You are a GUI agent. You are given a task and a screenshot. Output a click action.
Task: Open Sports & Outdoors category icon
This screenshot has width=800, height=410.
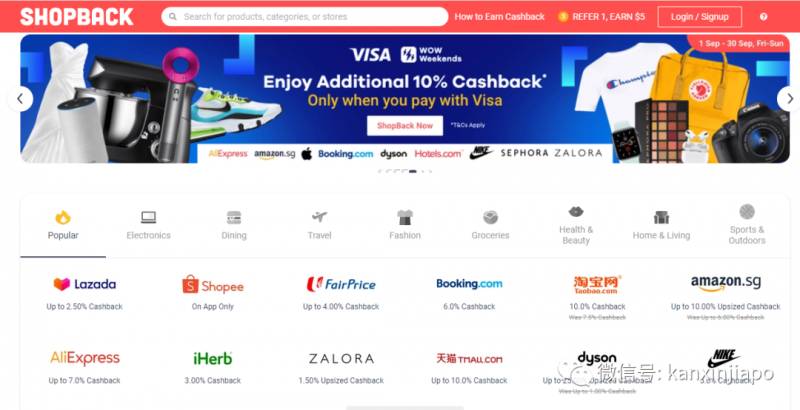click(747, 212)
